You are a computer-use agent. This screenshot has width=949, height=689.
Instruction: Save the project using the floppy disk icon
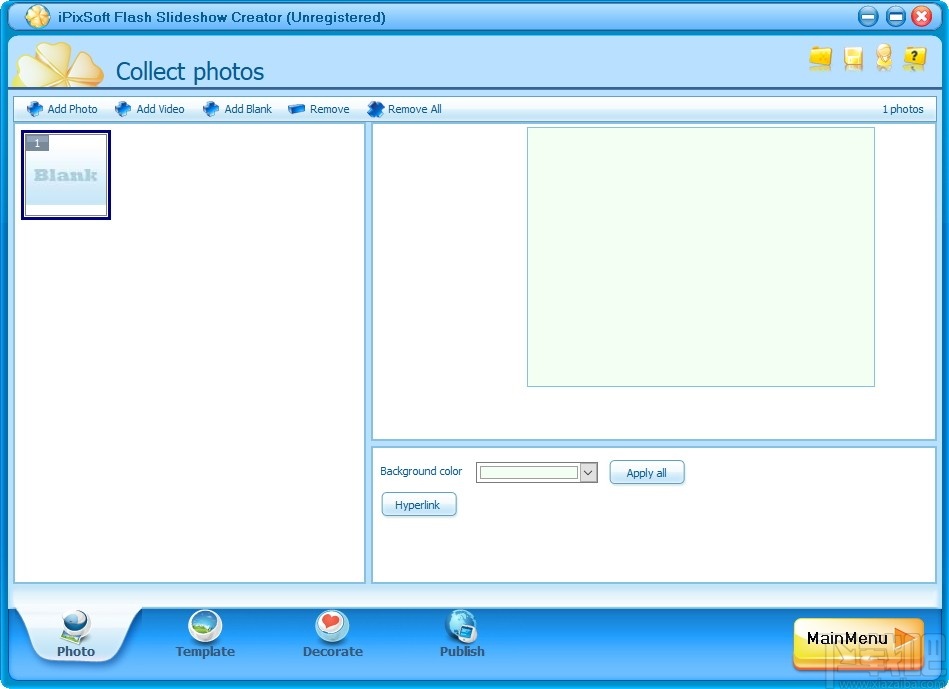pos(852,59)
